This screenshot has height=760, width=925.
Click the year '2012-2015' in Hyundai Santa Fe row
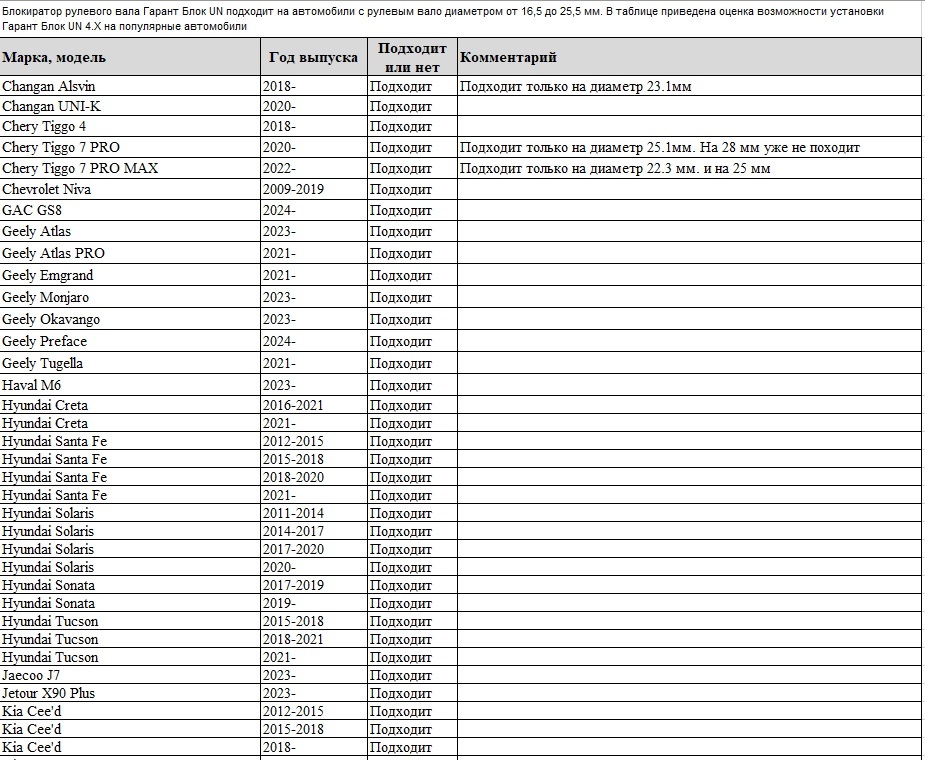pyautogui.click(x=314, y=441)
